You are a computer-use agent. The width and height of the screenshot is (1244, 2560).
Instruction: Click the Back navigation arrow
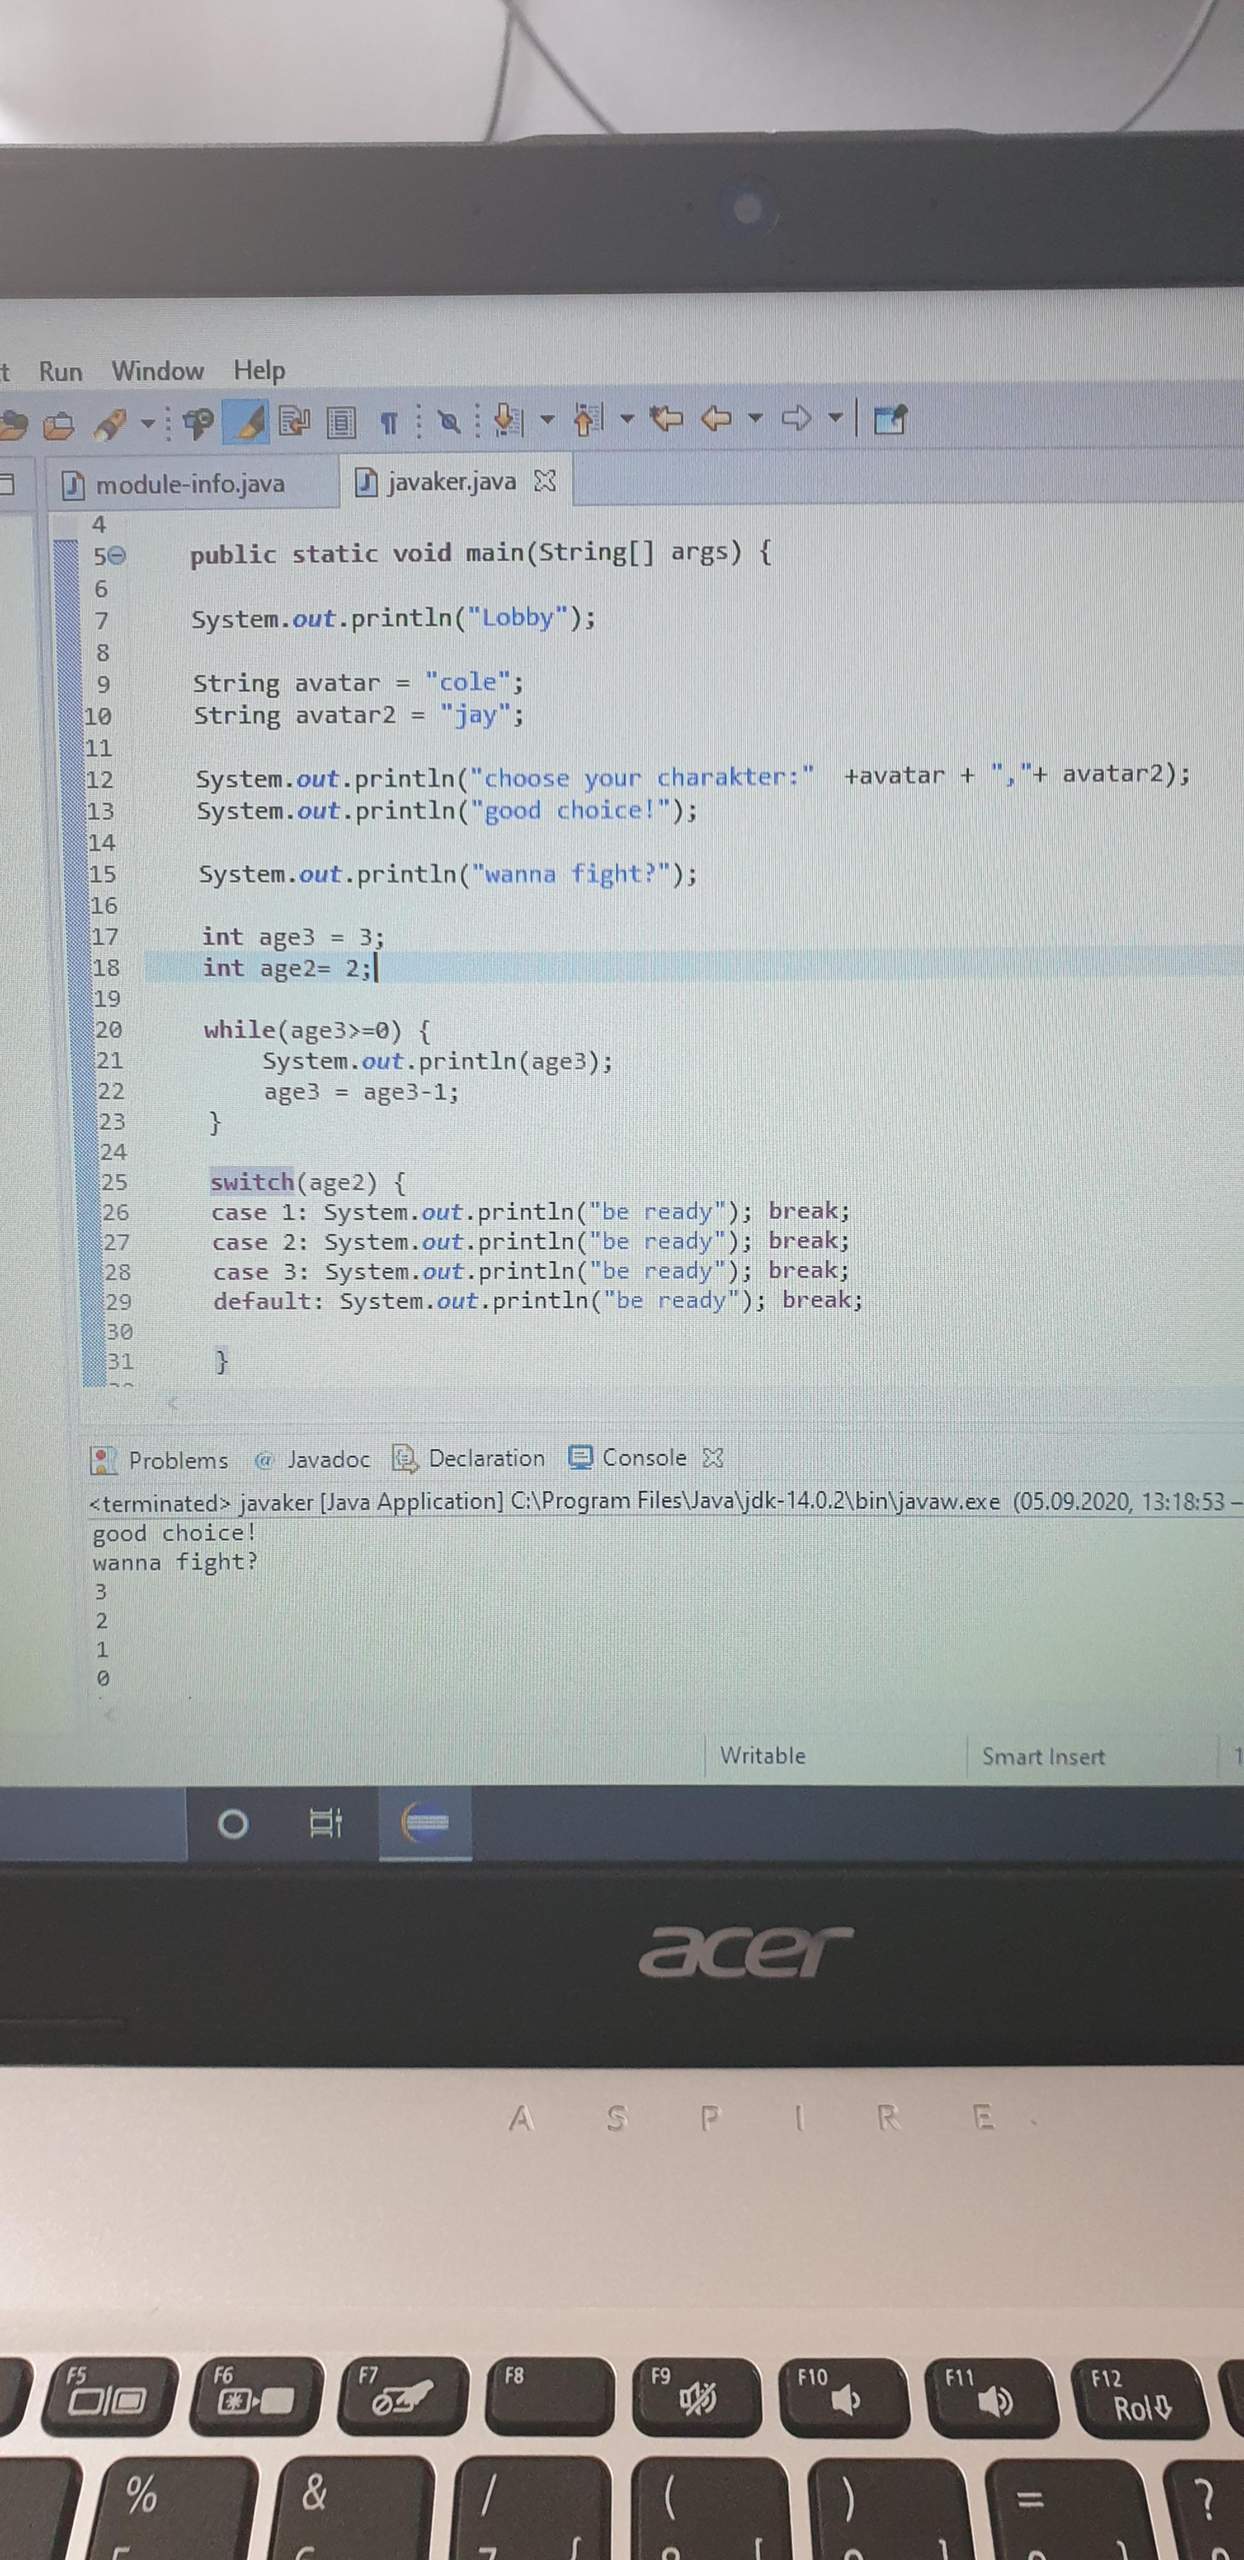click(x=716, y=418)
